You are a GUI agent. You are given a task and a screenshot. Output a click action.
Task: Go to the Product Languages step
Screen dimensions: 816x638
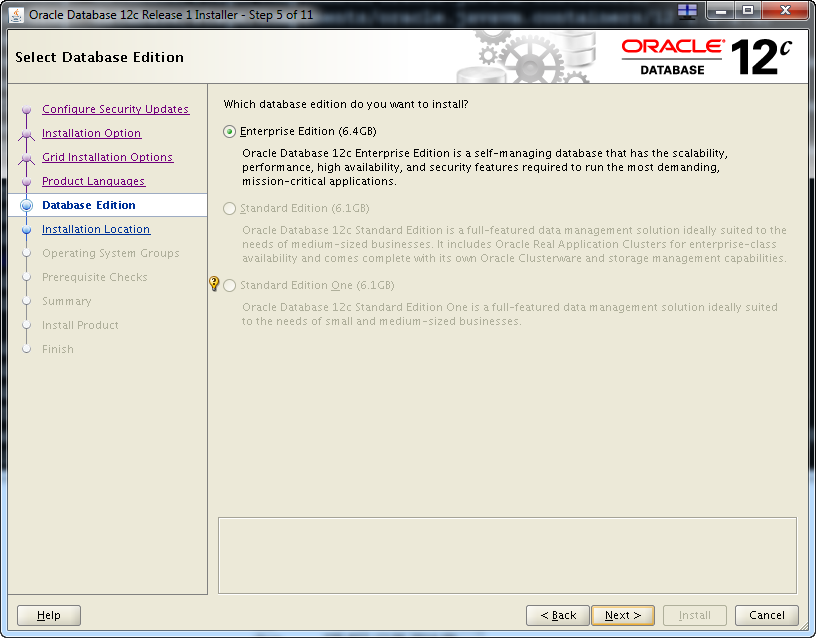pyautogui.click(x=94, y=181)
